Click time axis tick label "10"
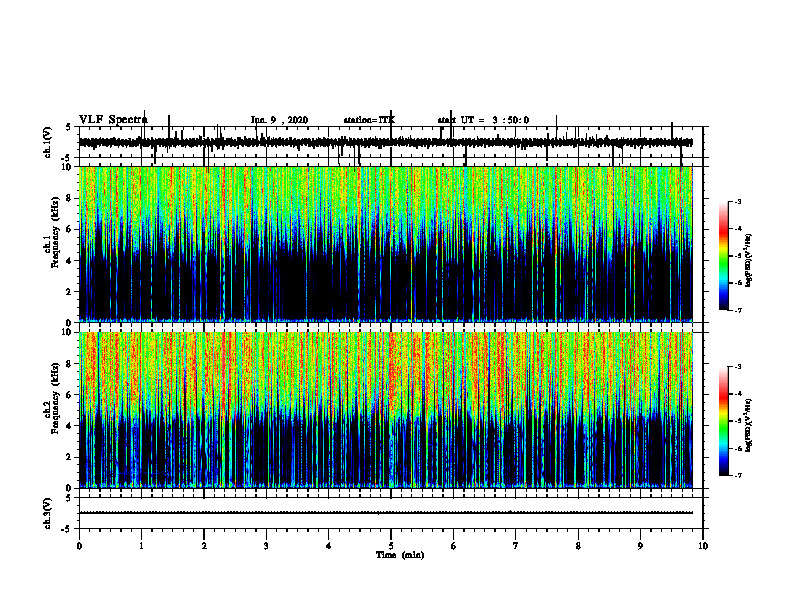Screen dimensions: 792x612 (703, 546)
